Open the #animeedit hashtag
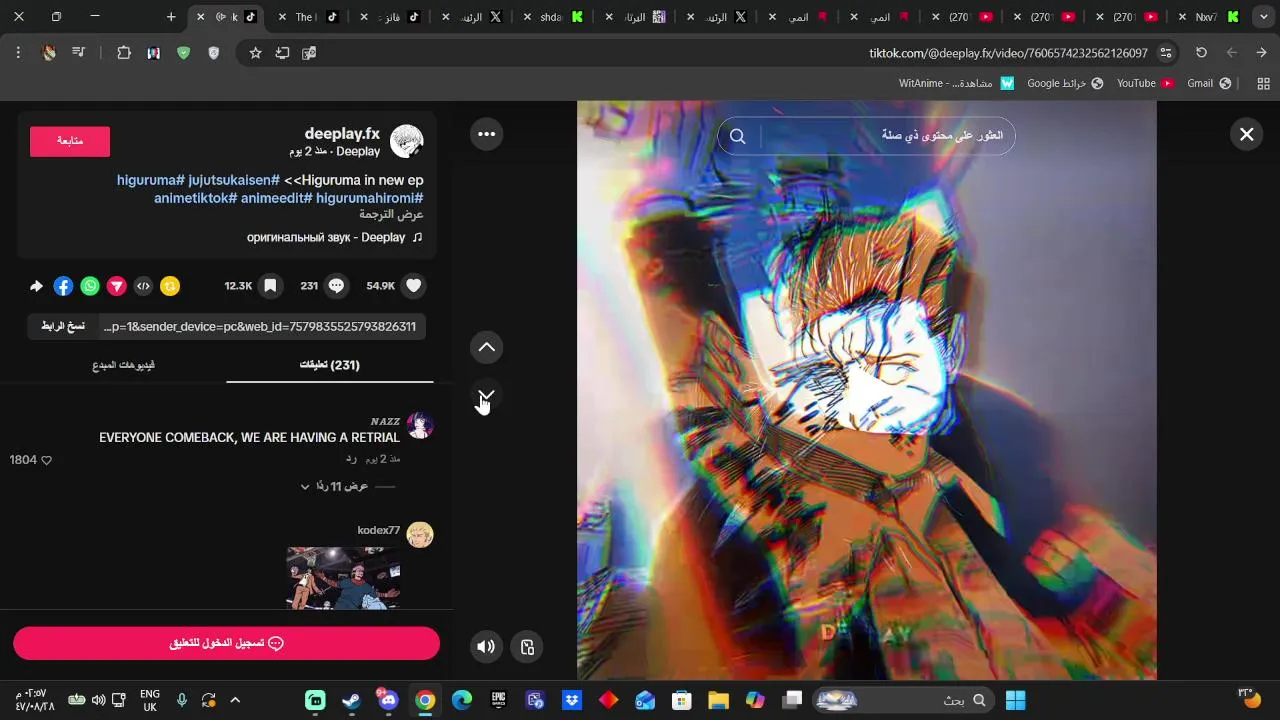 coord(276,198)
